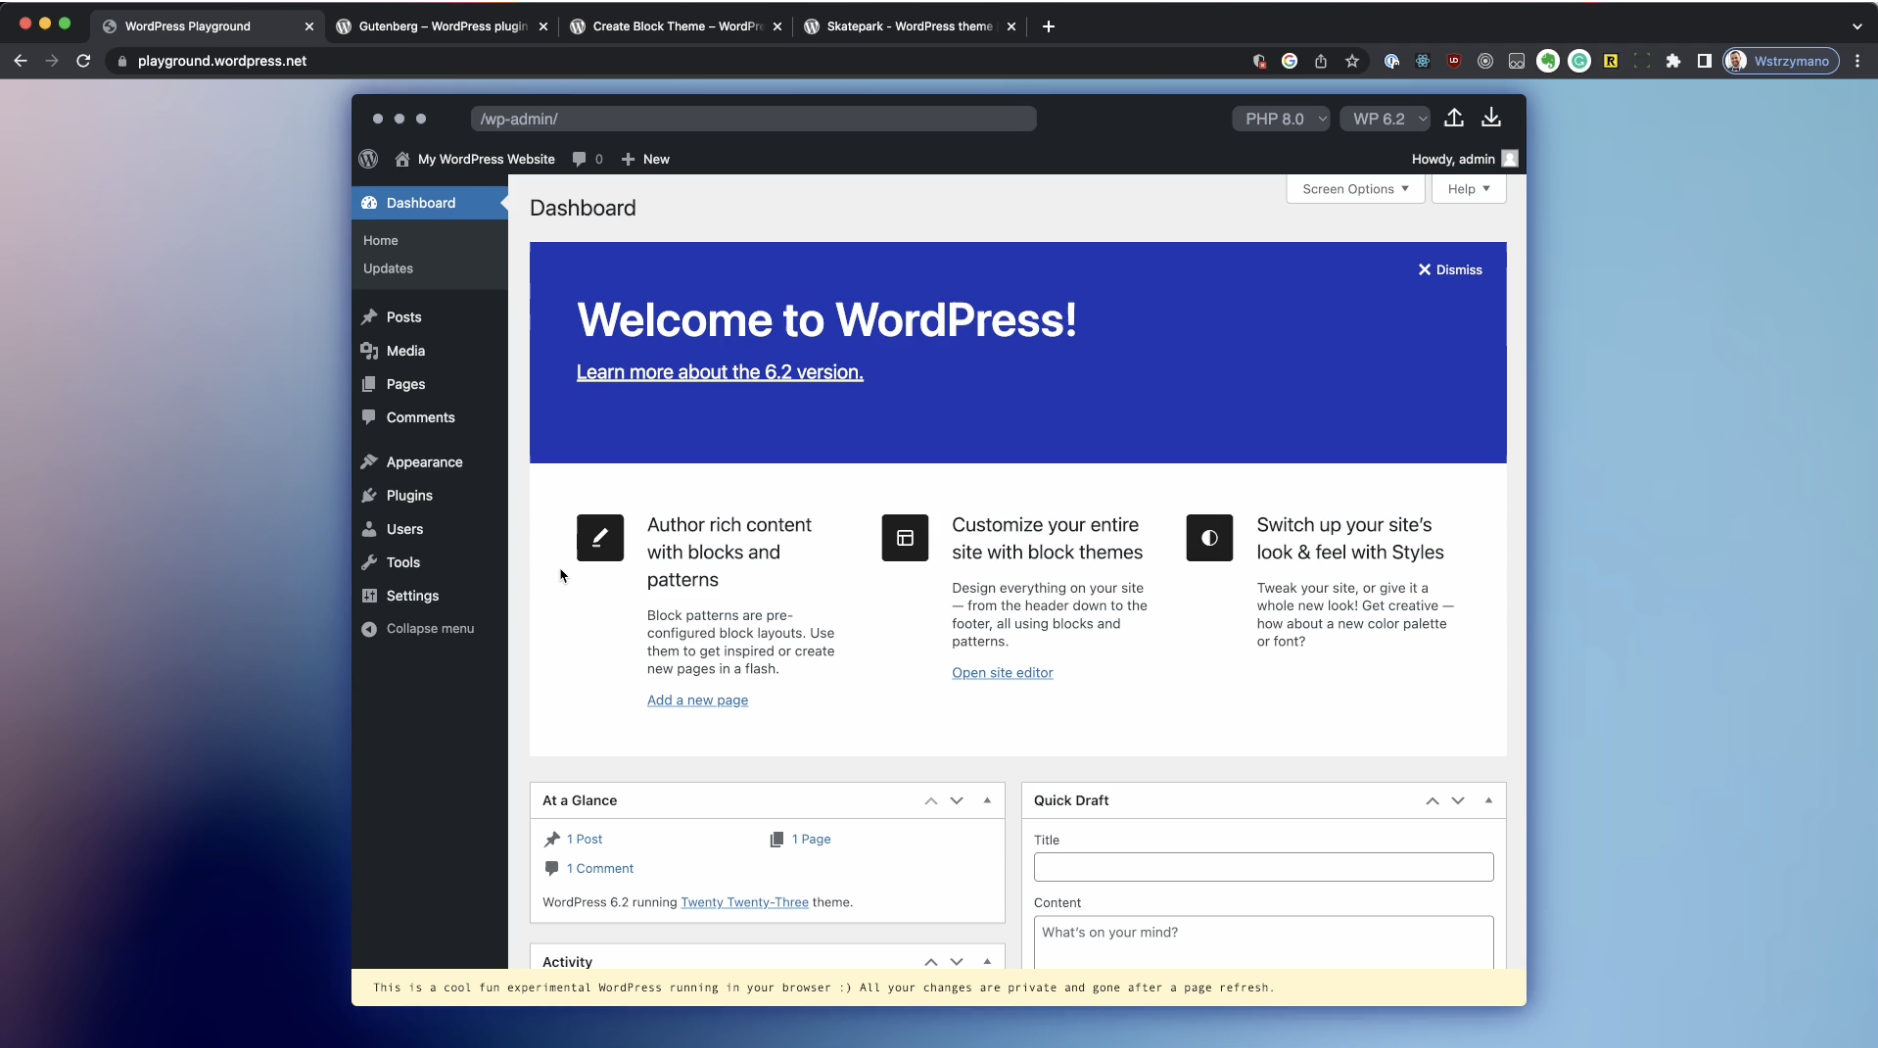Screen dimensions: 1878x1048
Task: Click the WordPress logo in admin bar
Action: pyautogui.click(x=368, y=159)
